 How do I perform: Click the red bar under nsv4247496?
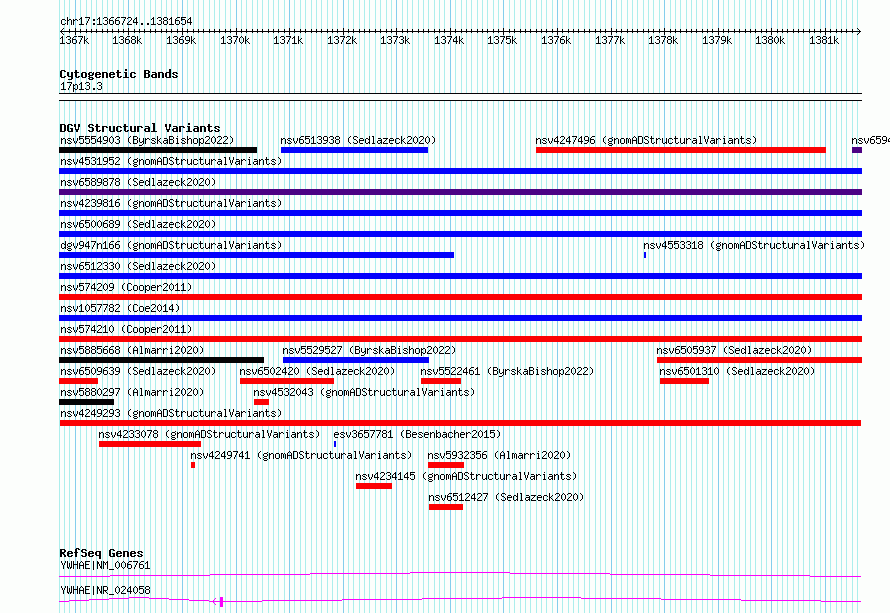pyautogui.click(x=681, y=150)
